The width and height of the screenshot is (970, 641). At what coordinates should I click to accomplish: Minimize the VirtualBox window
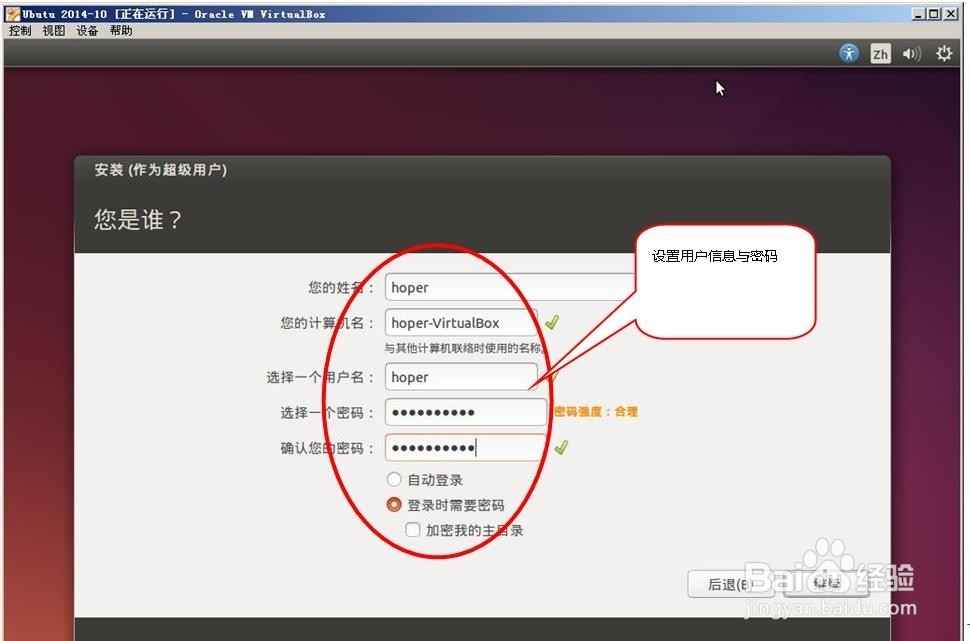tap(919, 14)
